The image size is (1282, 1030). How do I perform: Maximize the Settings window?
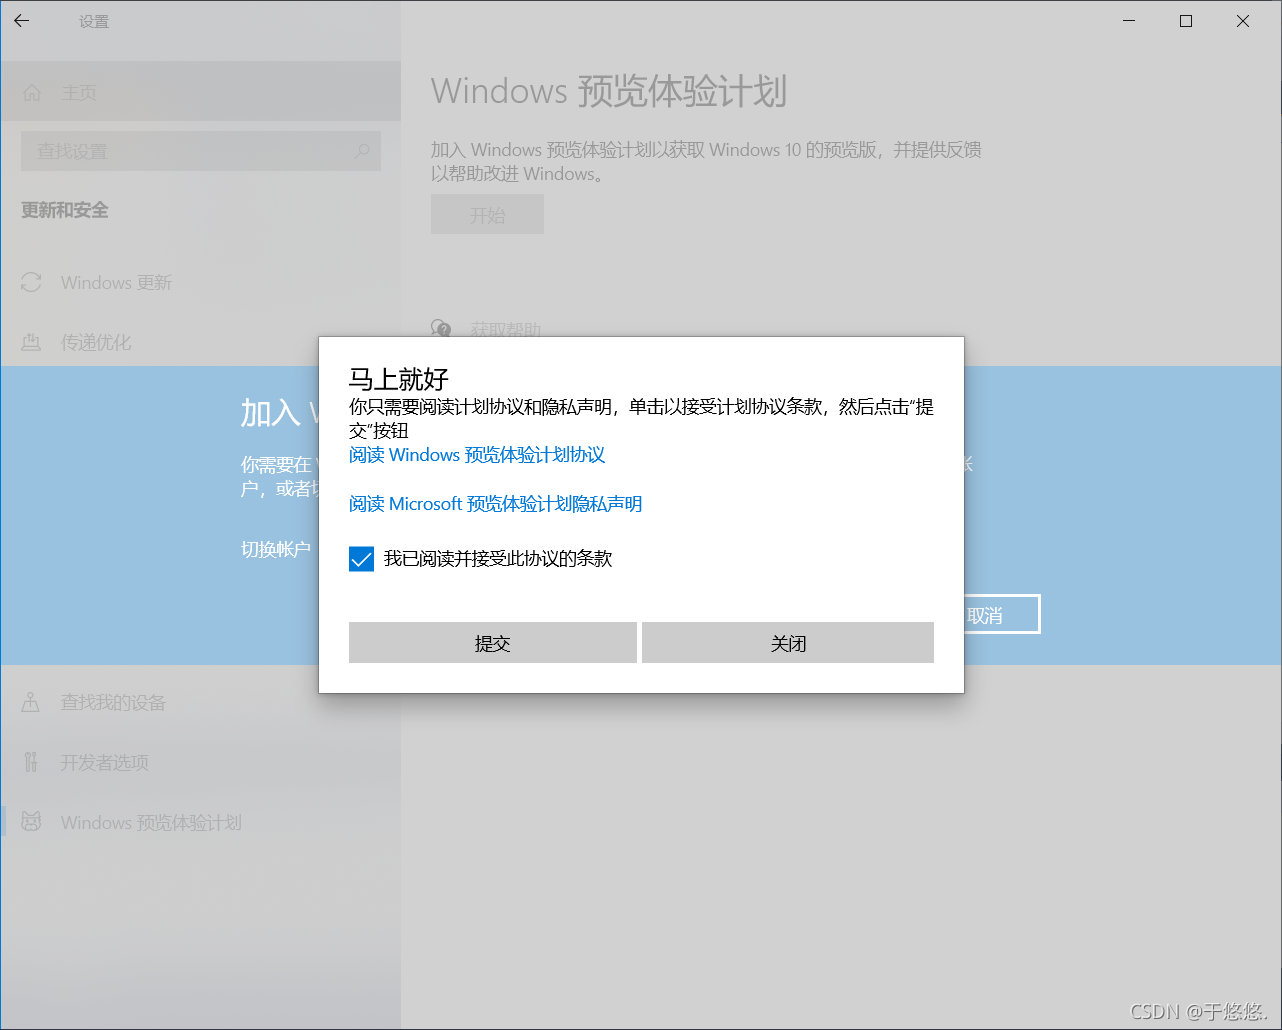pos(1186,21)
